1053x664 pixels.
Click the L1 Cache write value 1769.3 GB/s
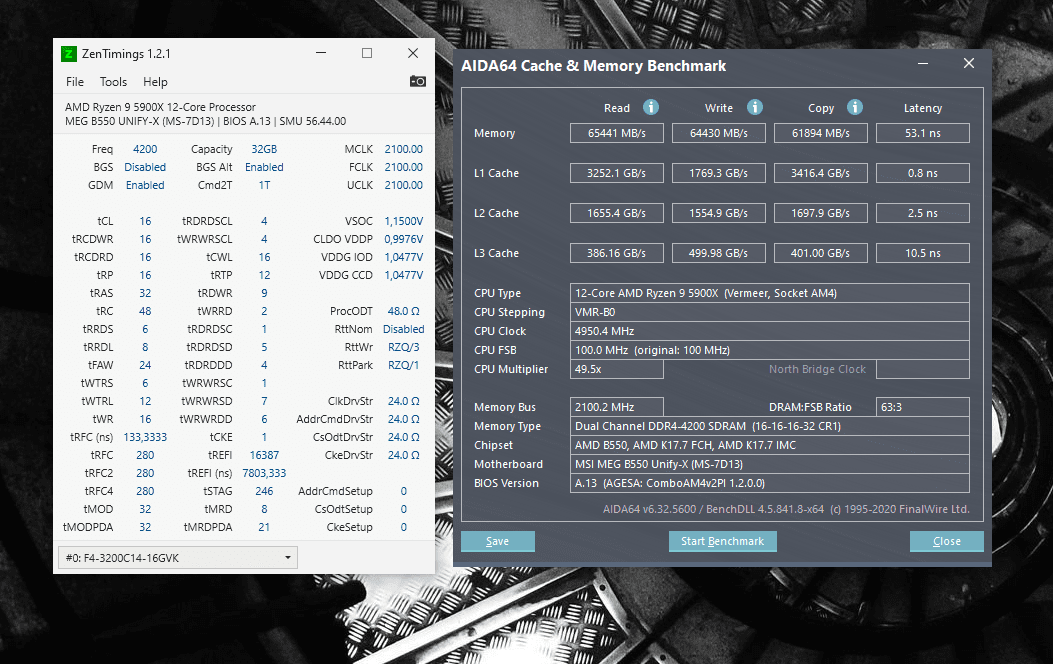click(719, 173)
